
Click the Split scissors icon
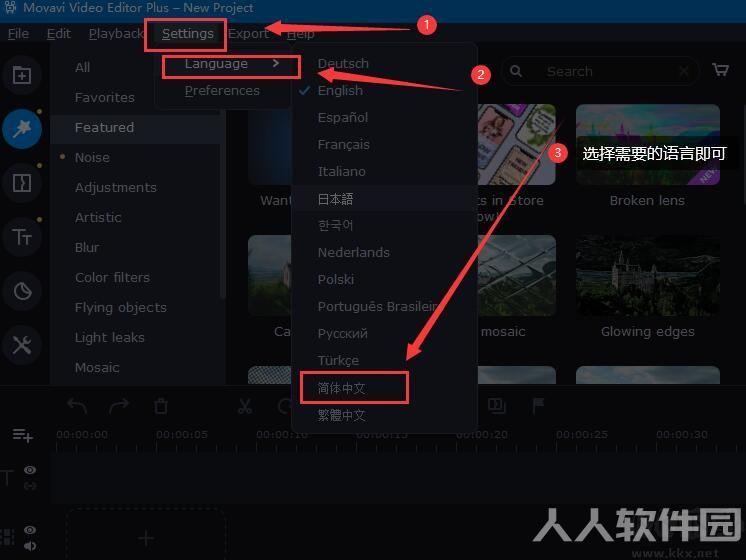coord(245,406)
